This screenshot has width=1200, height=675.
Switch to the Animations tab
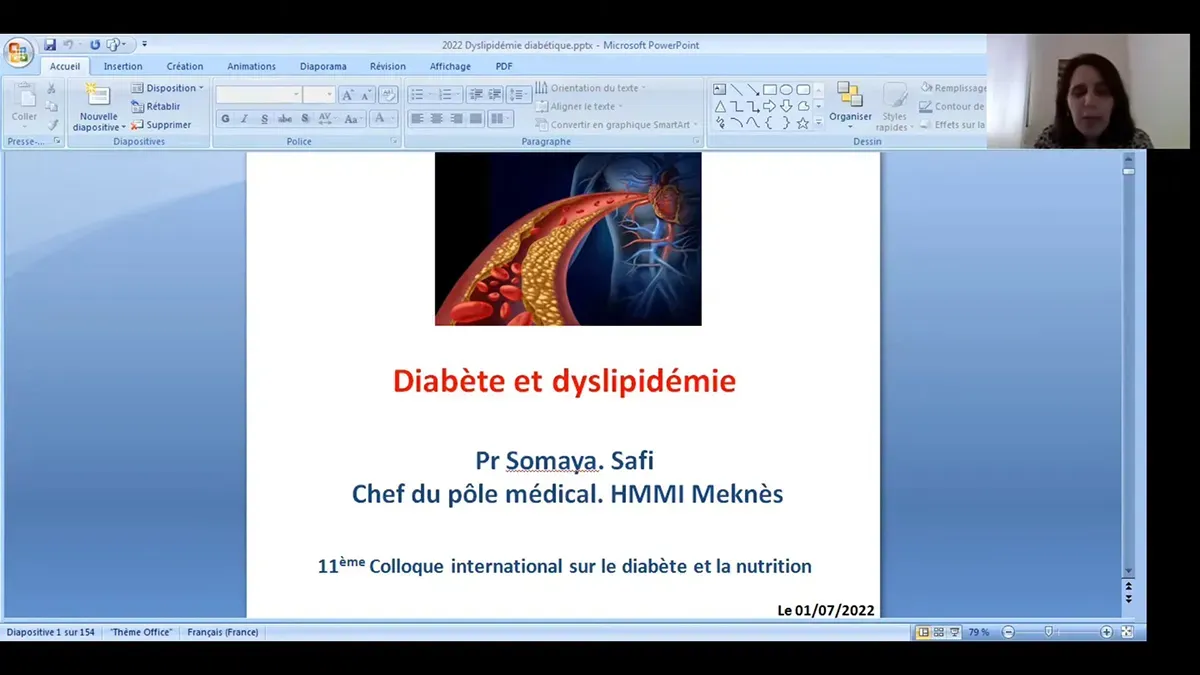point(252,66)
